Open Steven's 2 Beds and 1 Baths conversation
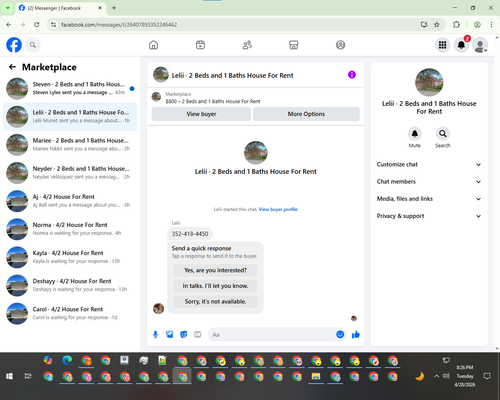 pyautogui.click(x=70, y=89)
